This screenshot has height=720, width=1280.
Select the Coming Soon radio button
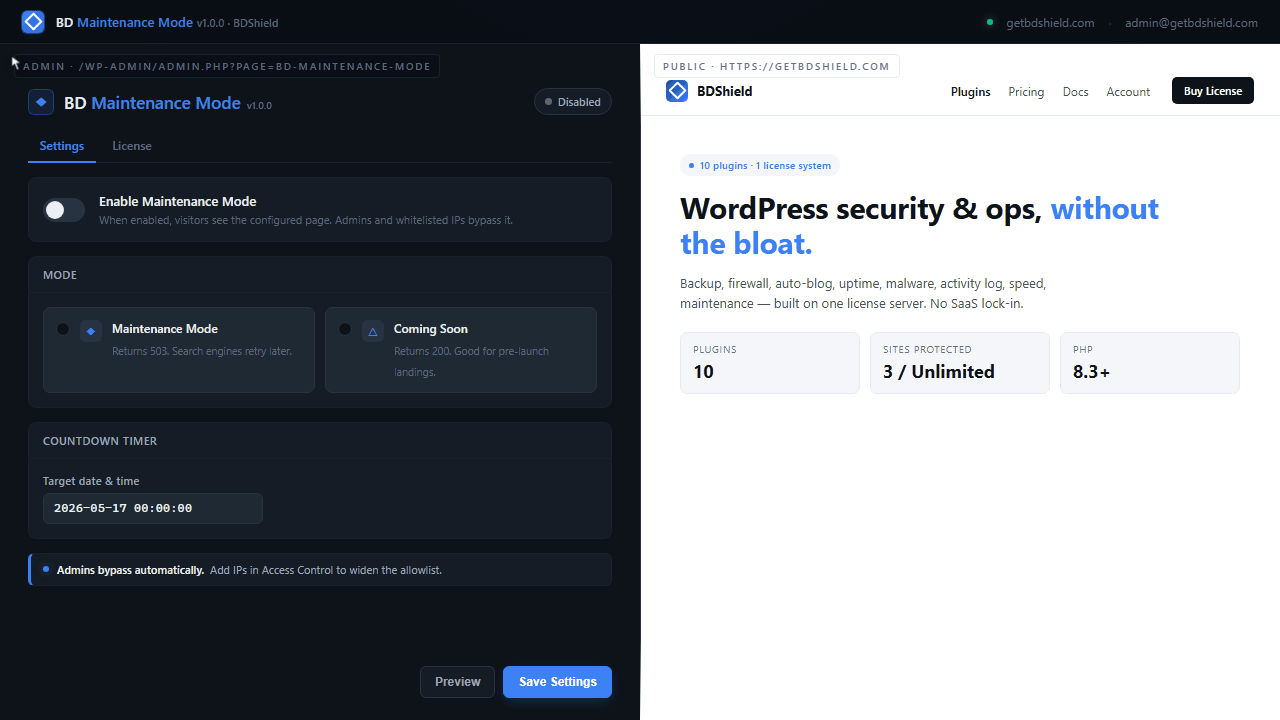pyautogui.click(x=345, y=329)
